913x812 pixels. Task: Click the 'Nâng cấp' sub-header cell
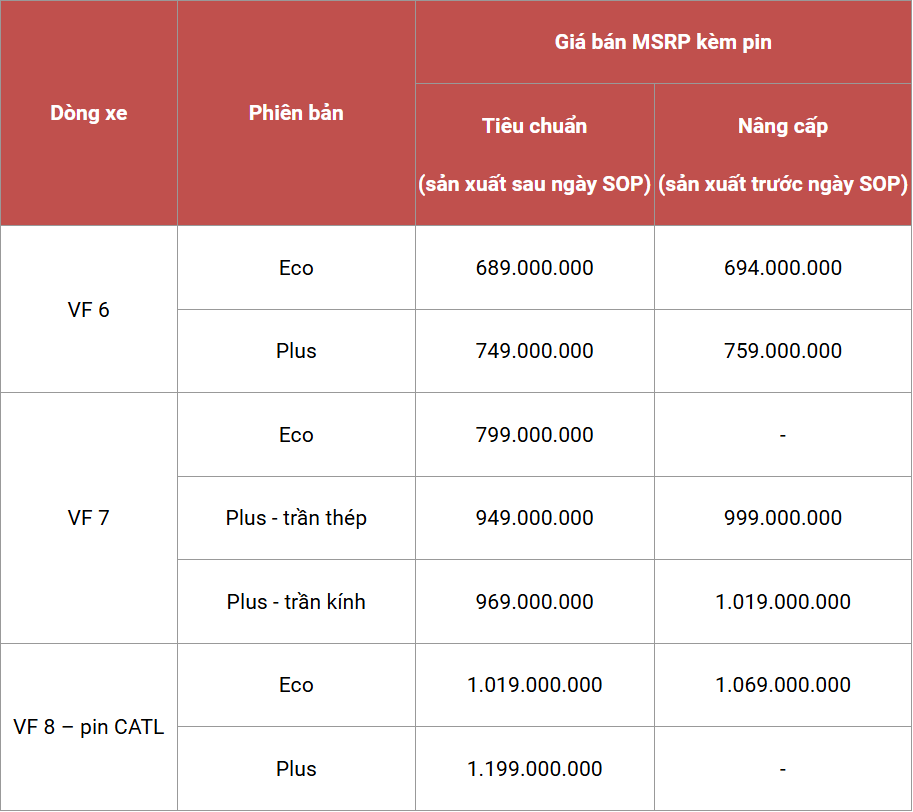pos(783,154)
